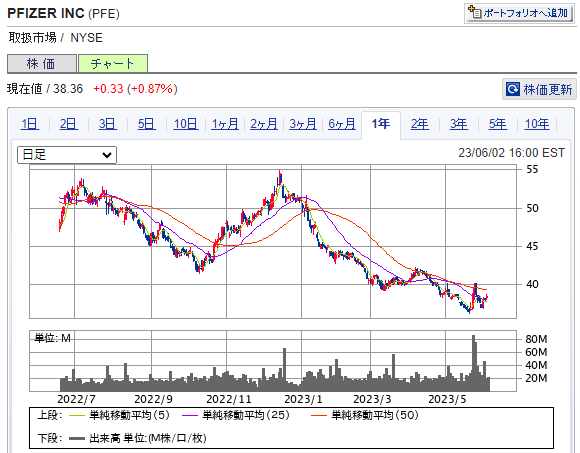Click the 50 price axis label
This screenshot has width=580, height=453.
click(532, 208)
